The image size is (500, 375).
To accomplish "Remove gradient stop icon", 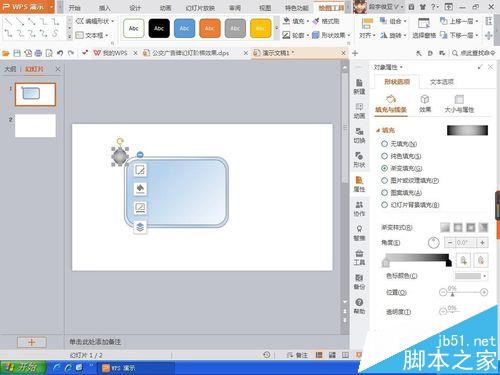I will pos(480,260).
